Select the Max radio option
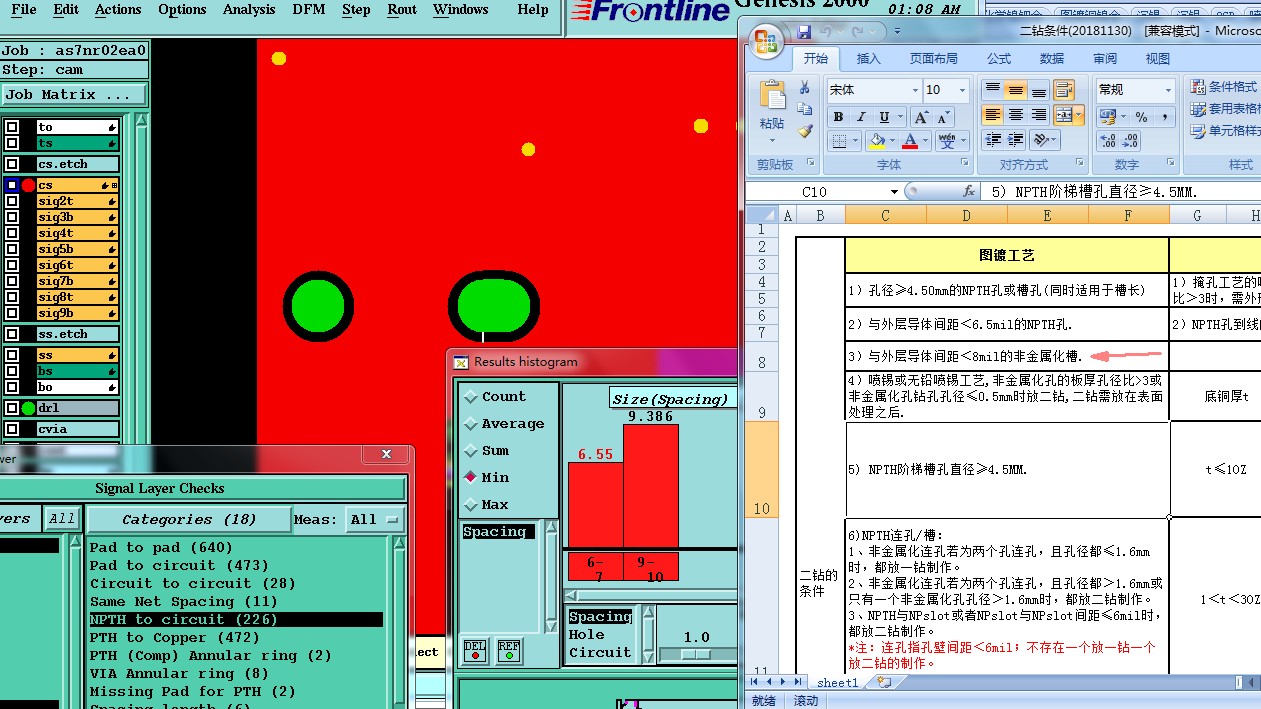1261x709 pixels. pyautogui.click(x=470, y=504)
